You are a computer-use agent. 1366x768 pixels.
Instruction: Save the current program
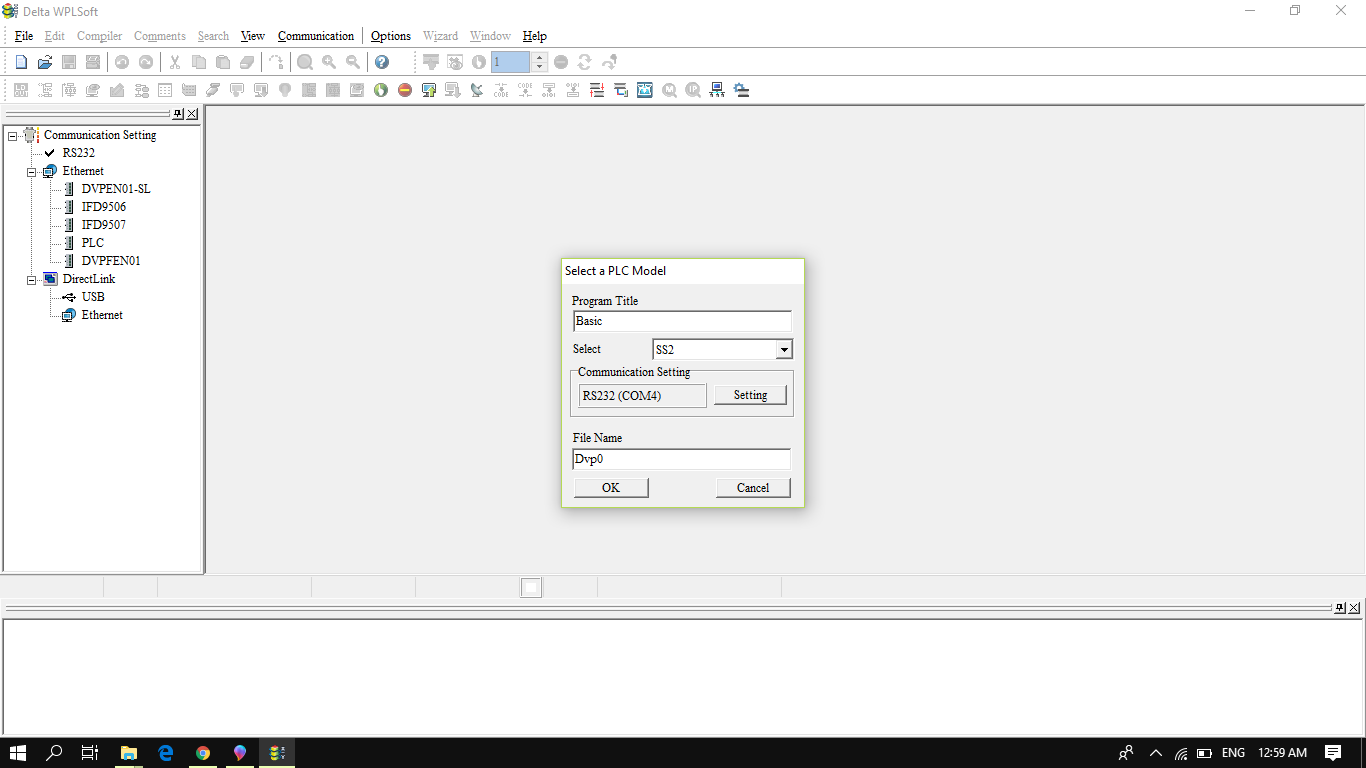(68, 61)
